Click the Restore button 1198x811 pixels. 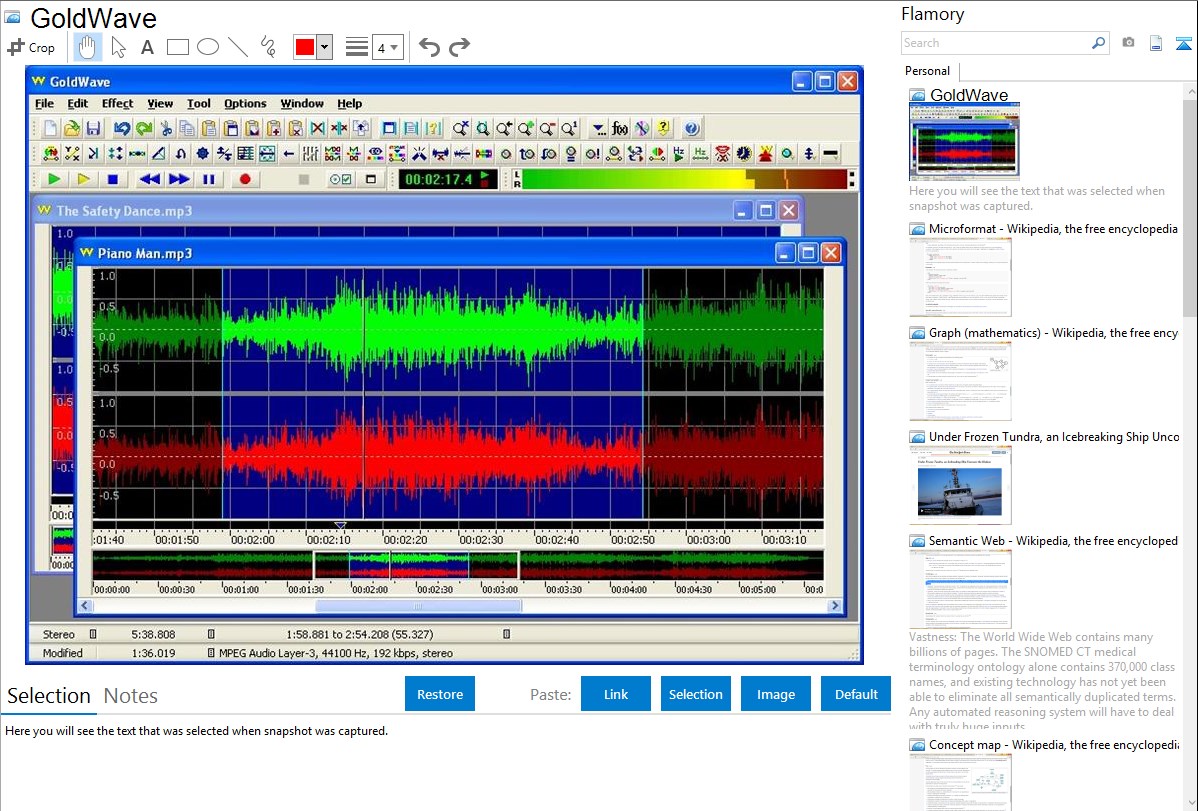tap(440, 694)
